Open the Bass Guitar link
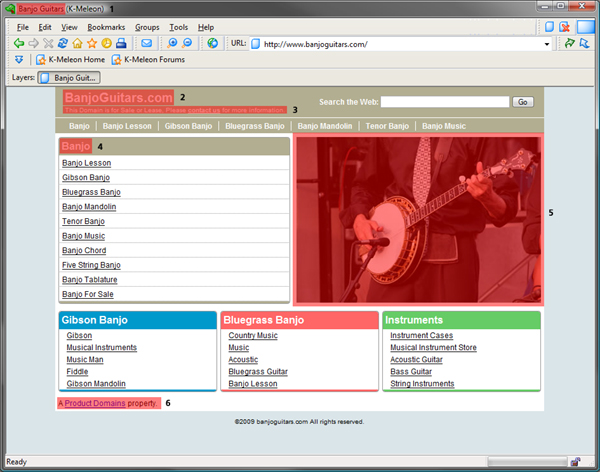The width and height of the screenshot is (600, 472). pos(411,371)
